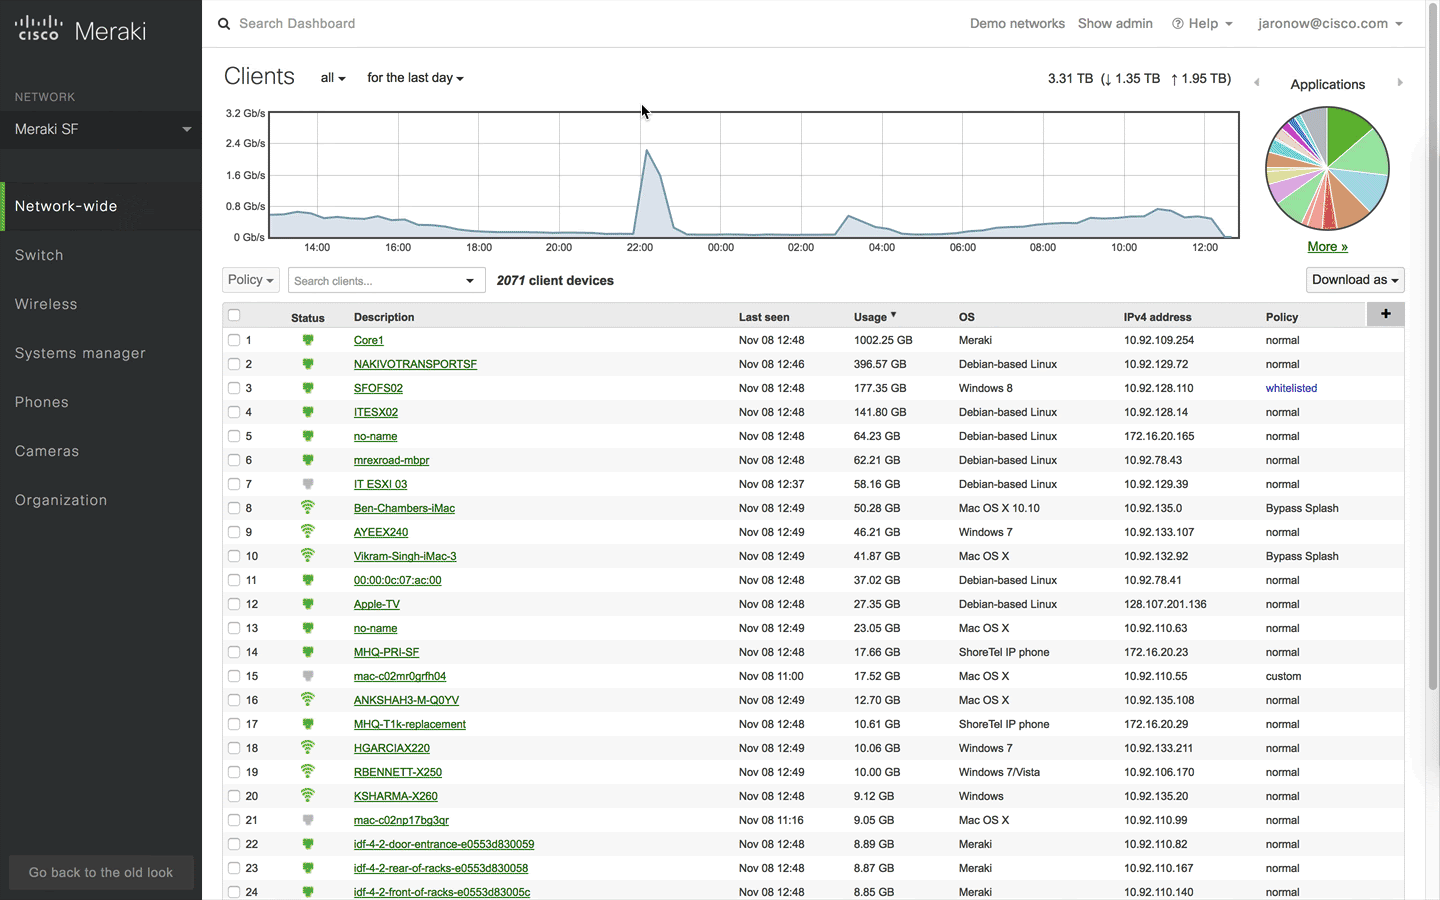Click the whitelisted policy text for SFOFS02
Image resolution: width=1440 pixels, height=900 pixels.
tap(1291, 388)
